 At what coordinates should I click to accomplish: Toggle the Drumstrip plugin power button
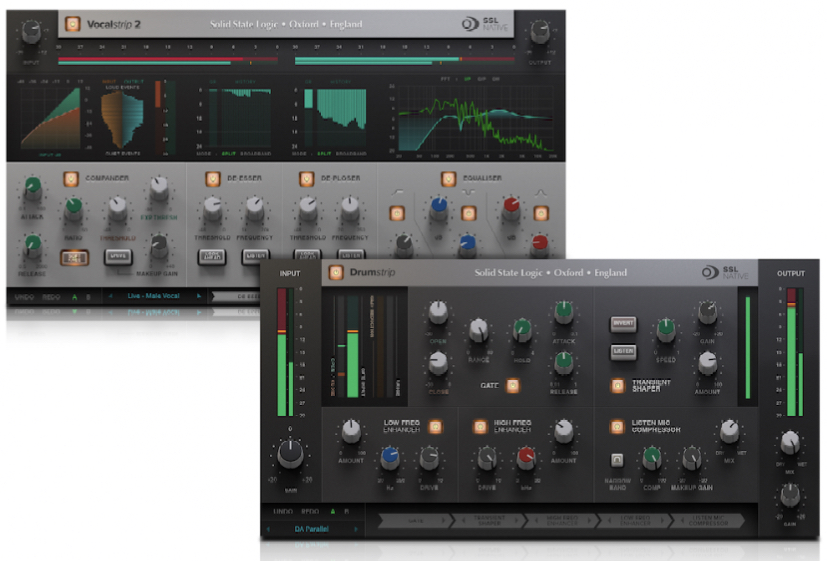pos(336,272)
